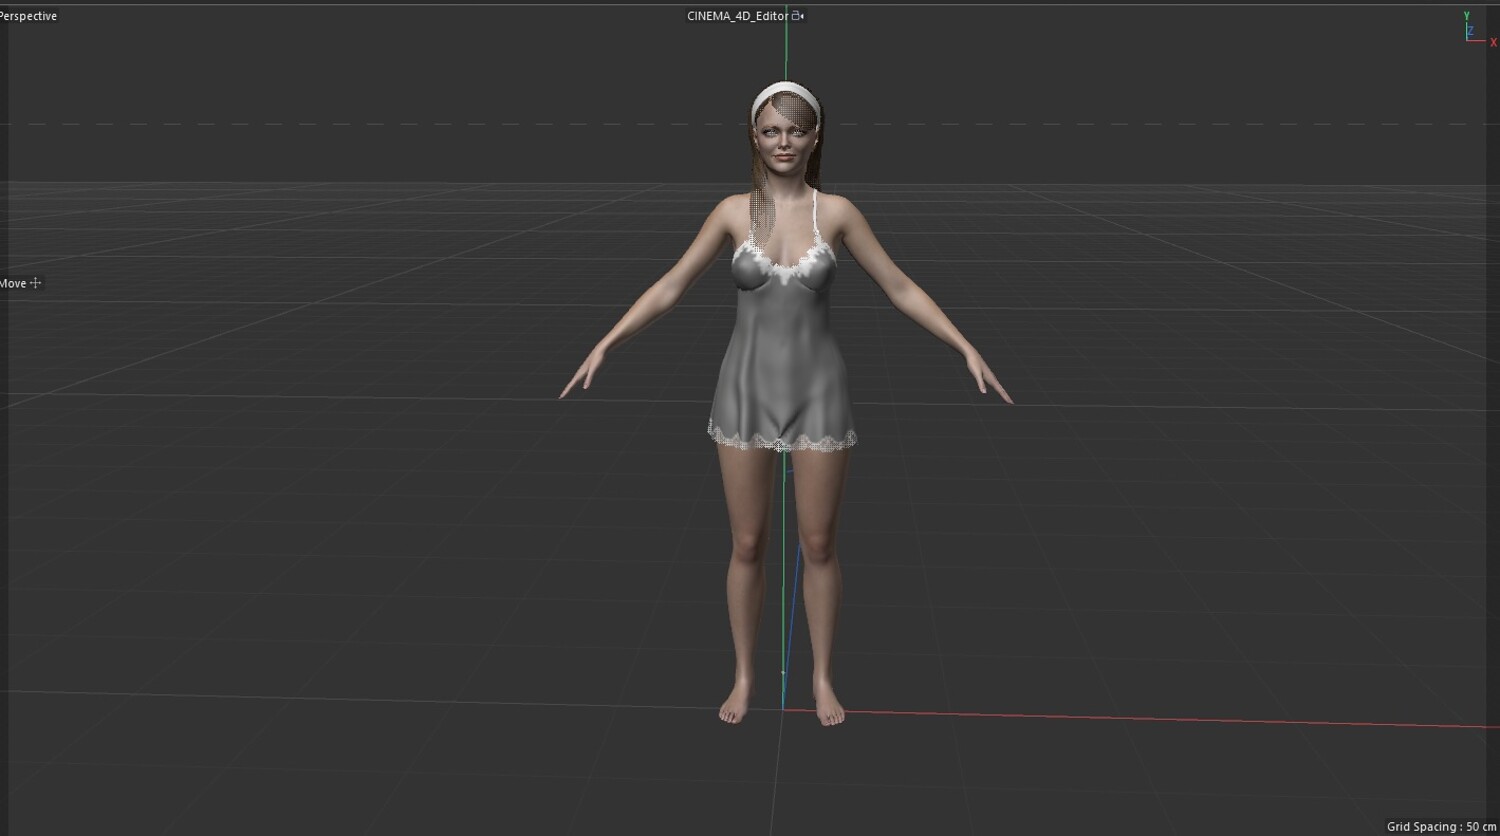Click the Move tool label
The width and height of the screenshot is (1500, 836).
tap(13, 283)
